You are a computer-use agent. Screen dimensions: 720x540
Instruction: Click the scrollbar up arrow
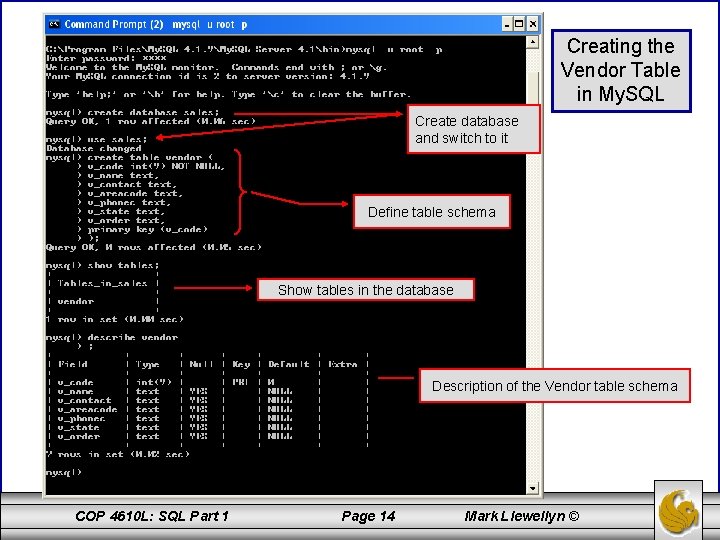click(x=532, y=42)
